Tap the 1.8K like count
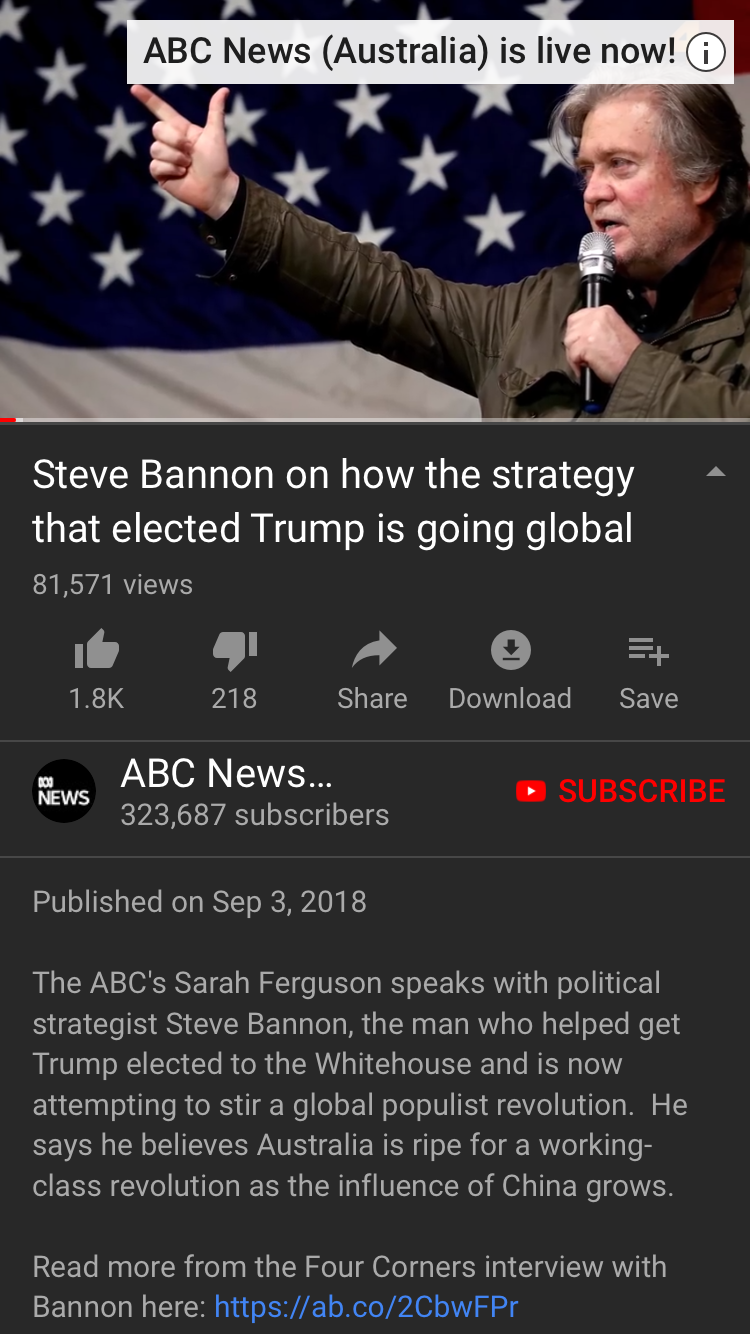This screenshot has height=1334, width=750. (x=97, y=698)
